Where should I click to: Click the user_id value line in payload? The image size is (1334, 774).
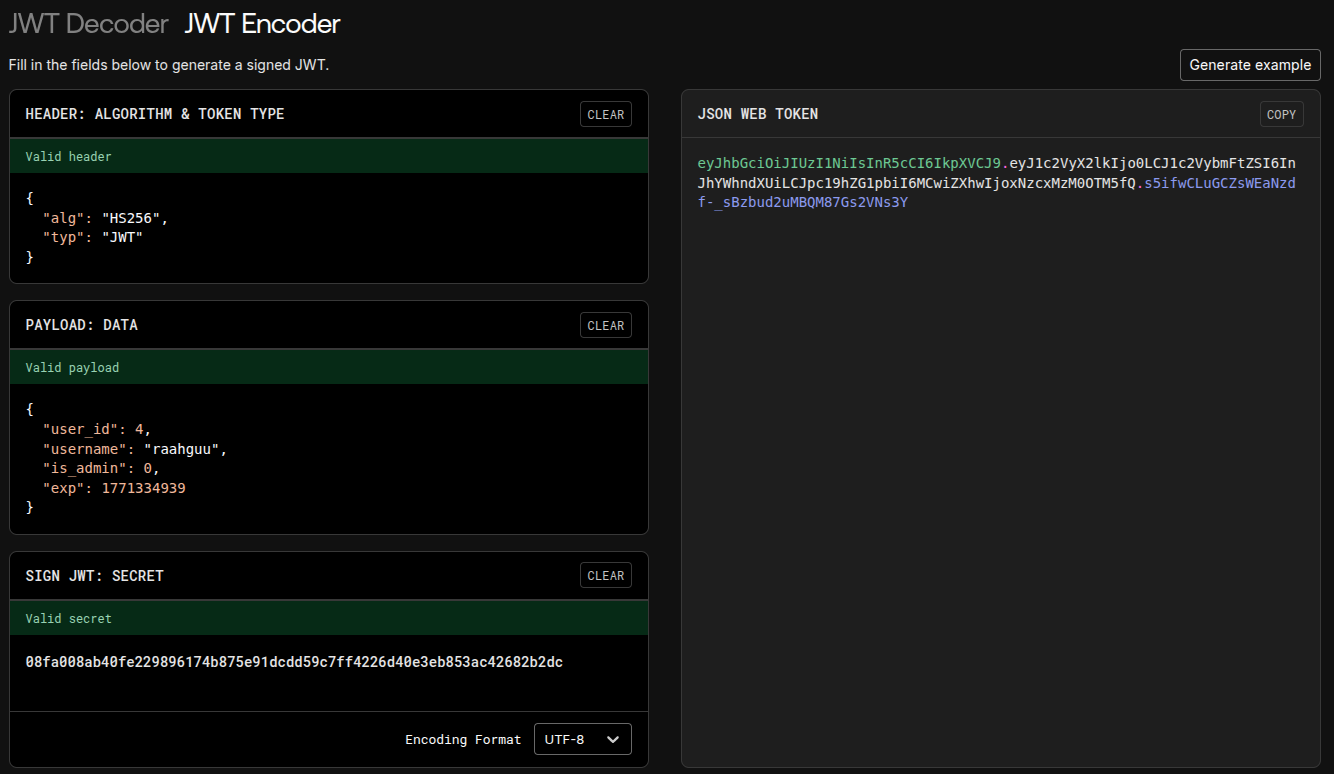[139, 429]
